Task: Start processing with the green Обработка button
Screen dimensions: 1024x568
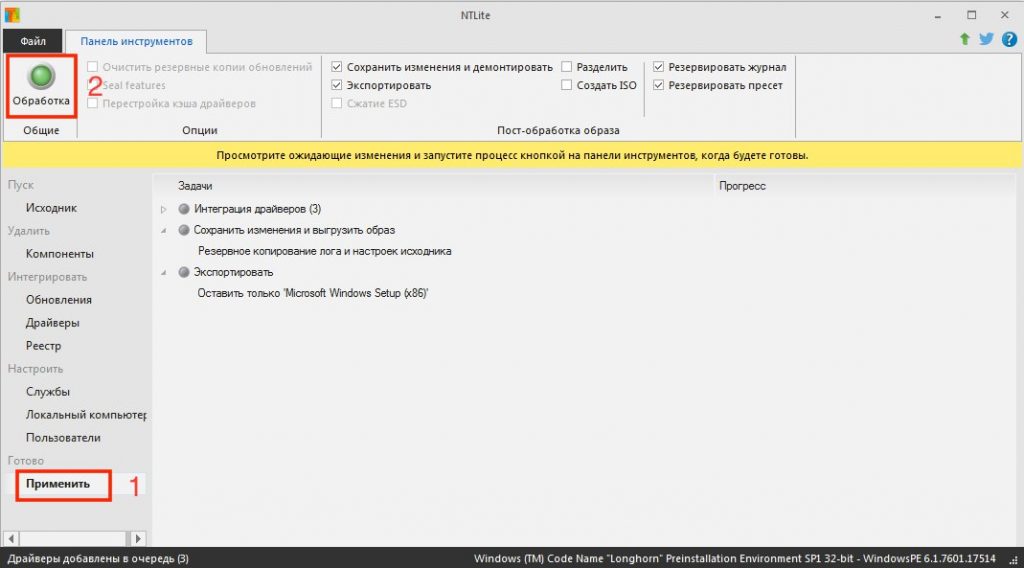Action: [x=41, y=86]
